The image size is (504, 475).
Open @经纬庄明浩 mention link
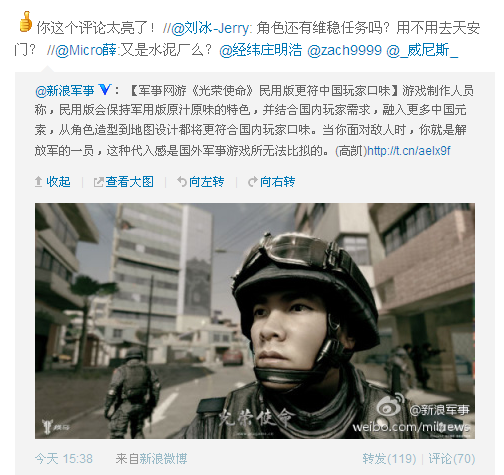pyautogui.click(x=261, y=50)
